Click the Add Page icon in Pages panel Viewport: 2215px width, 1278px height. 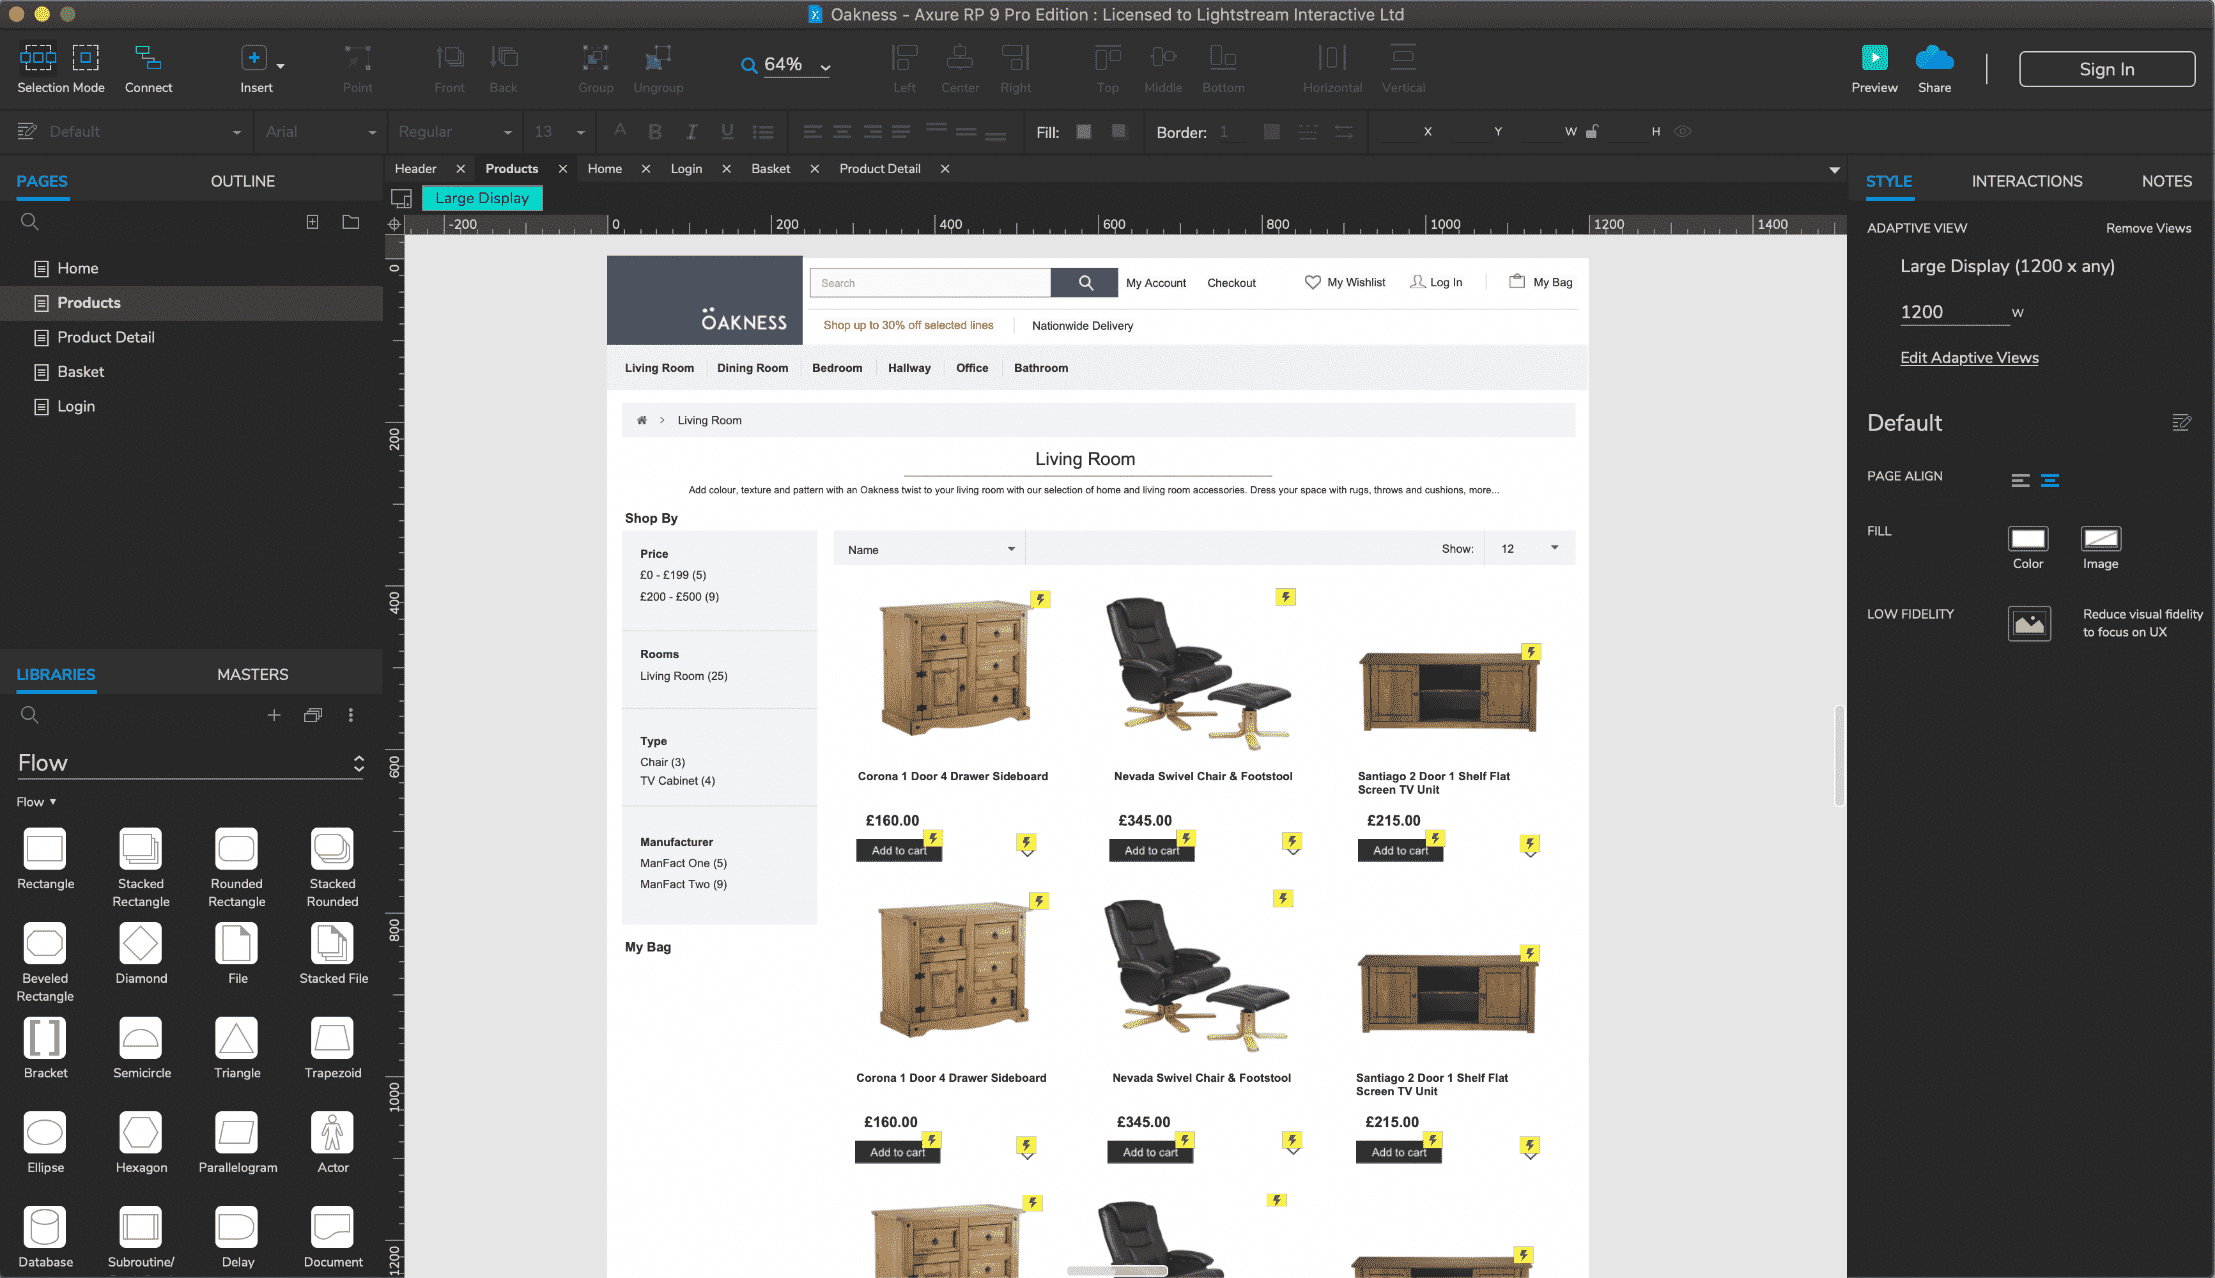coord(312,222)
